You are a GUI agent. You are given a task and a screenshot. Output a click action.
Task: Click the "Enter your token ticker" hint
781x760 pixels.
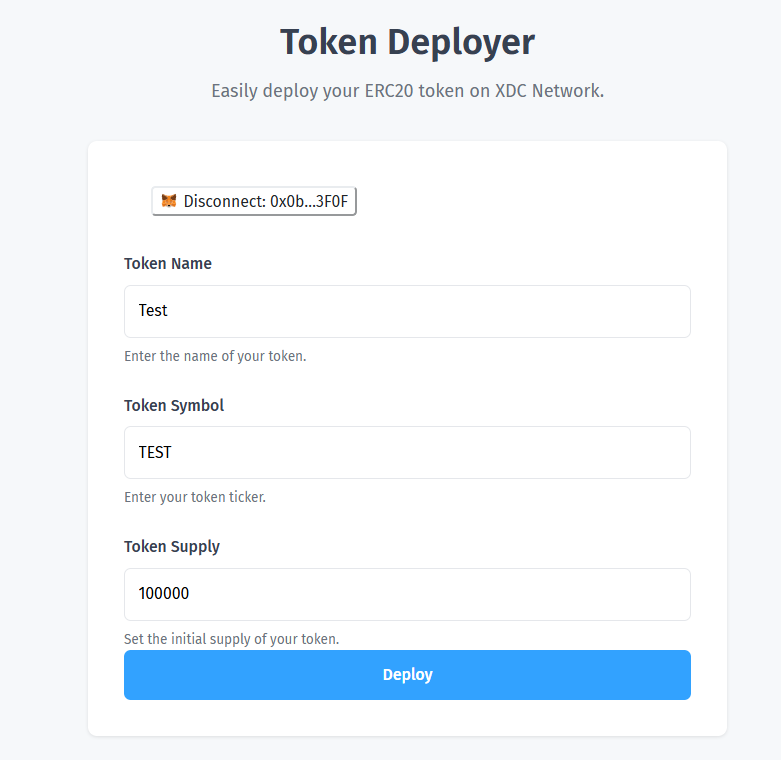click(x=195, y=497)
